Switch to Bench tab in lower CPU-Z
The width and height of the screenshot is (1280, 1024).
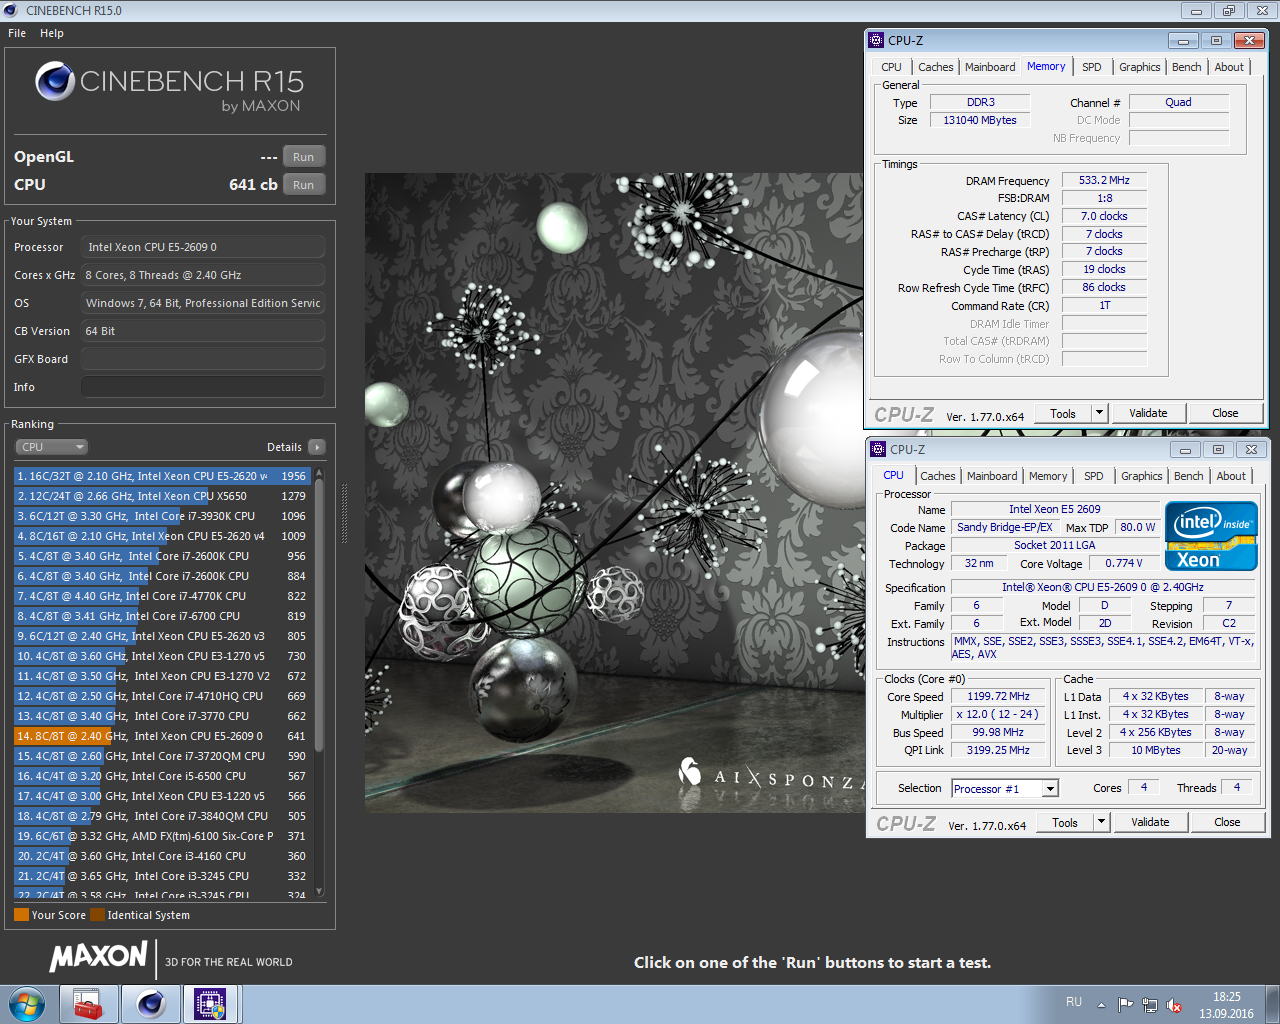[1189, 476]
